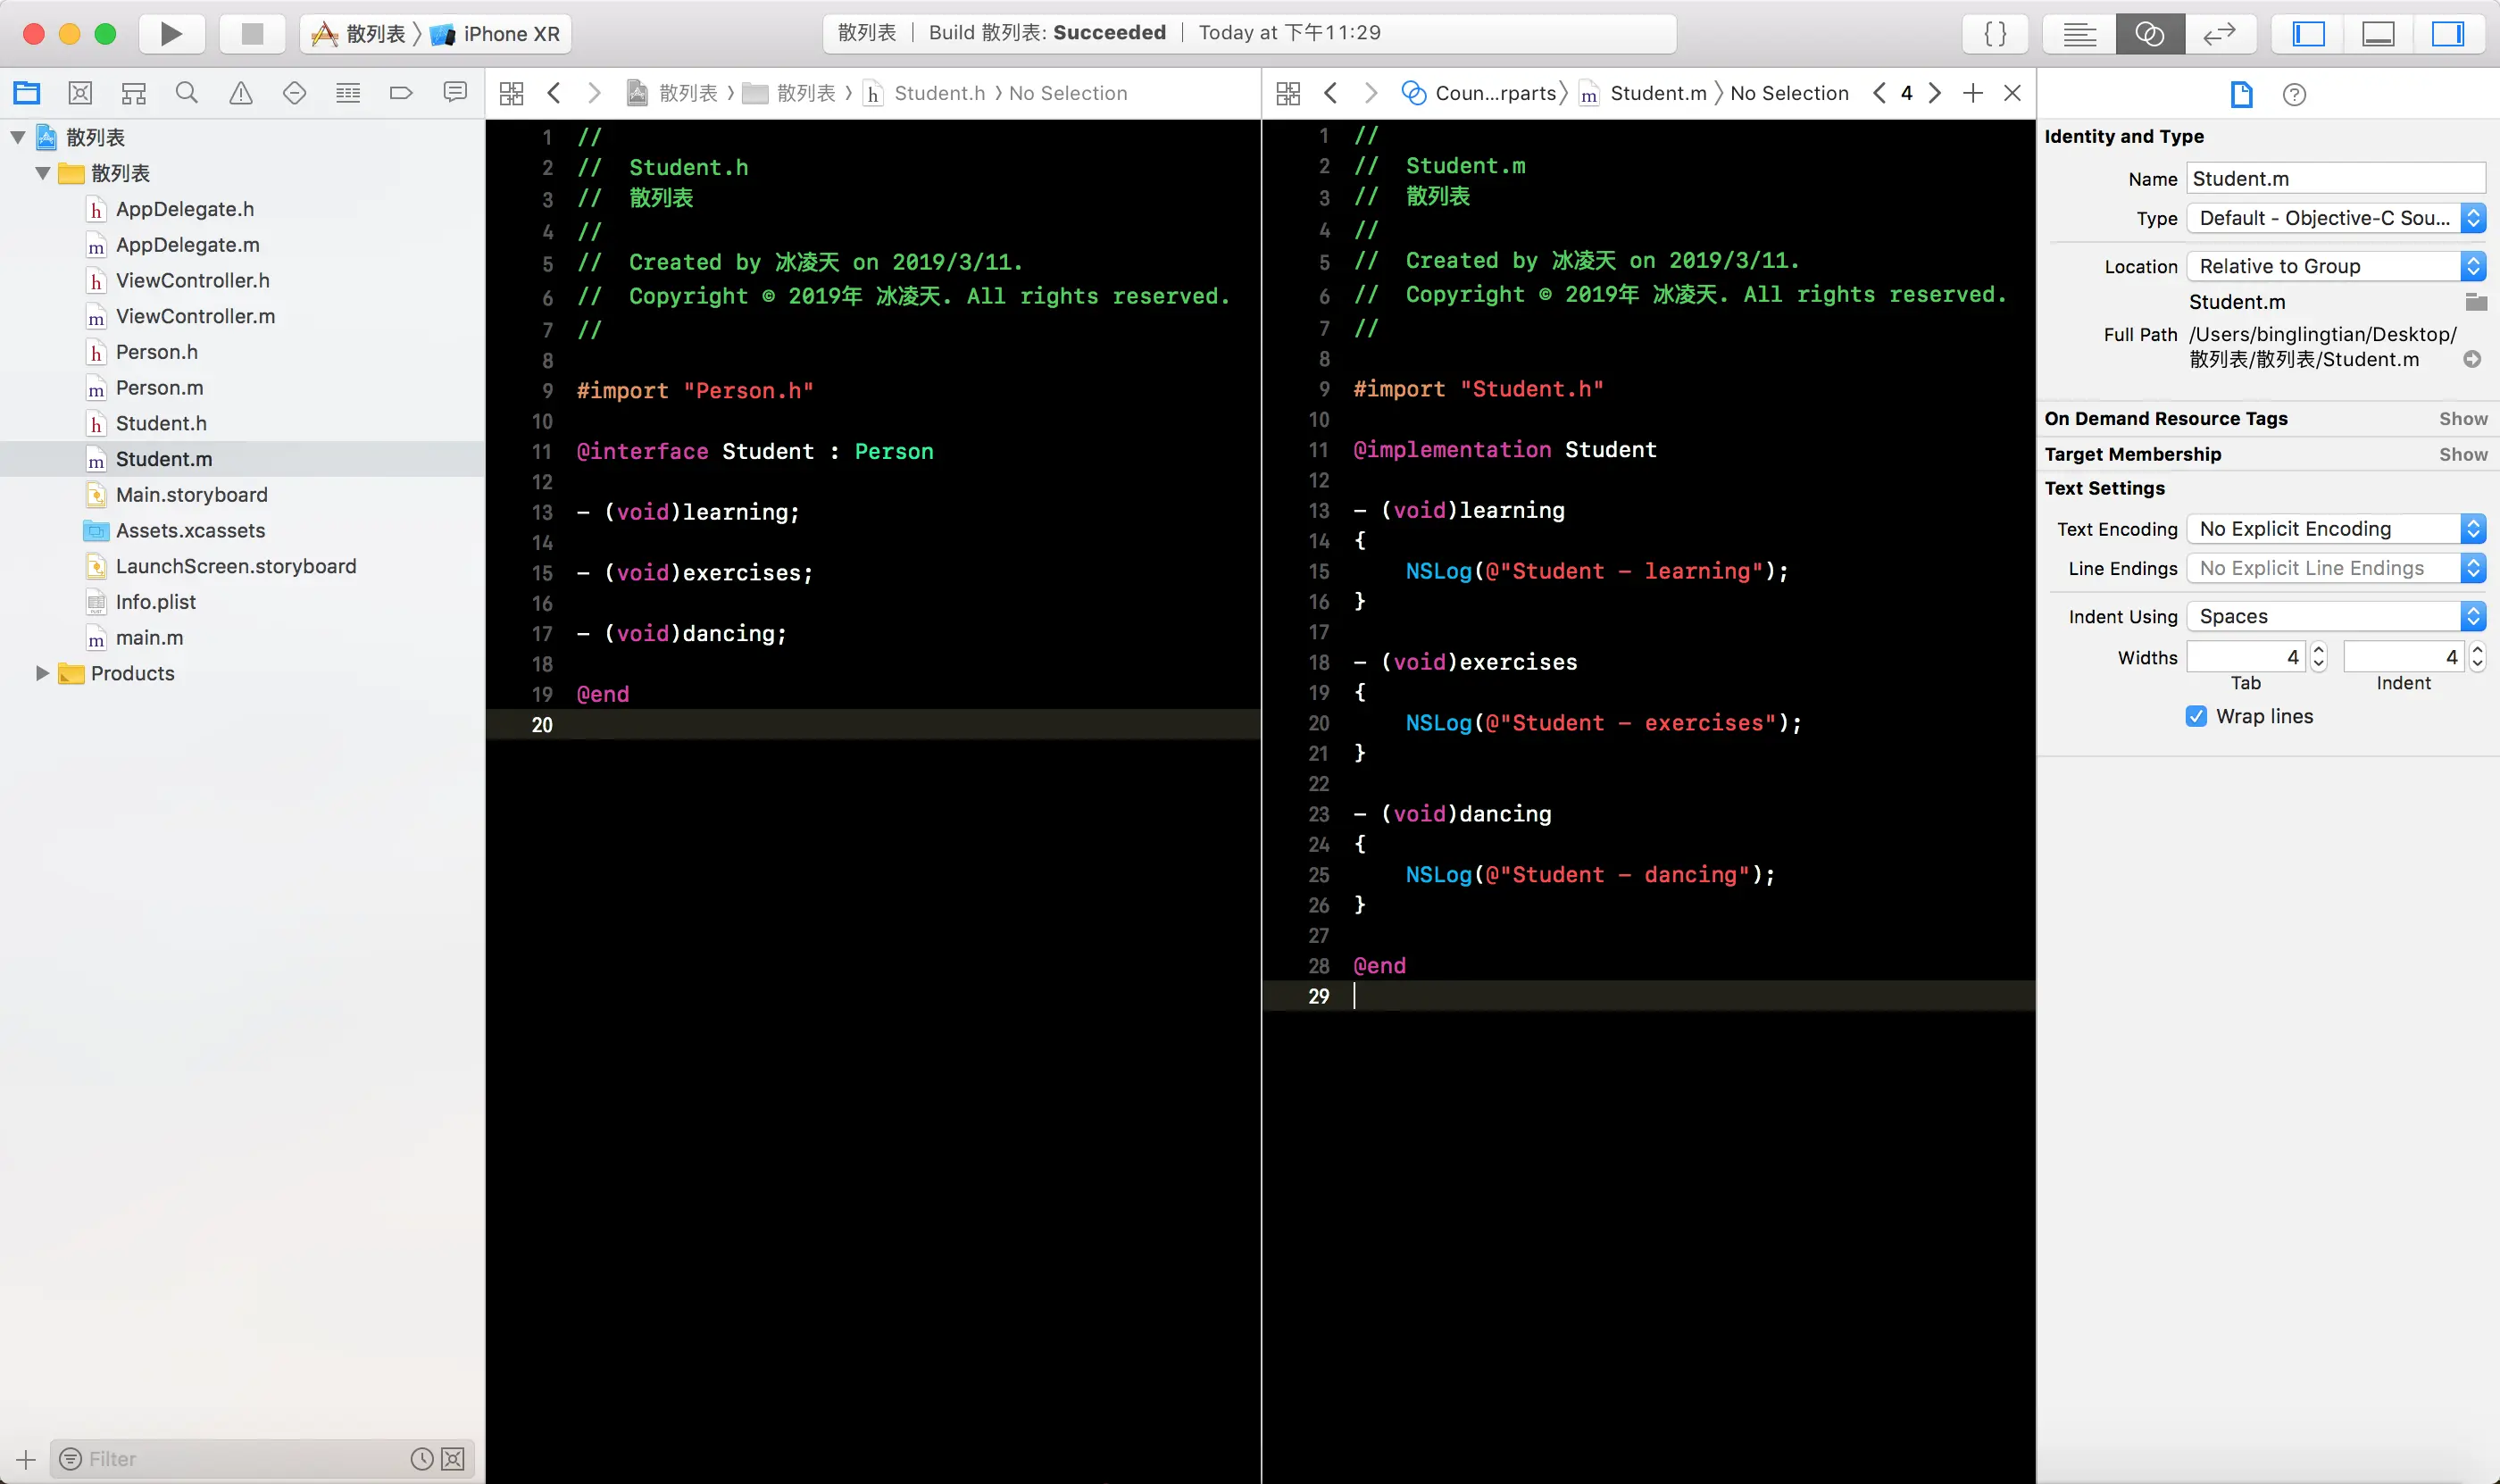Open the Find navigator search icon
2500x1484 pixels.
[187, 93]
